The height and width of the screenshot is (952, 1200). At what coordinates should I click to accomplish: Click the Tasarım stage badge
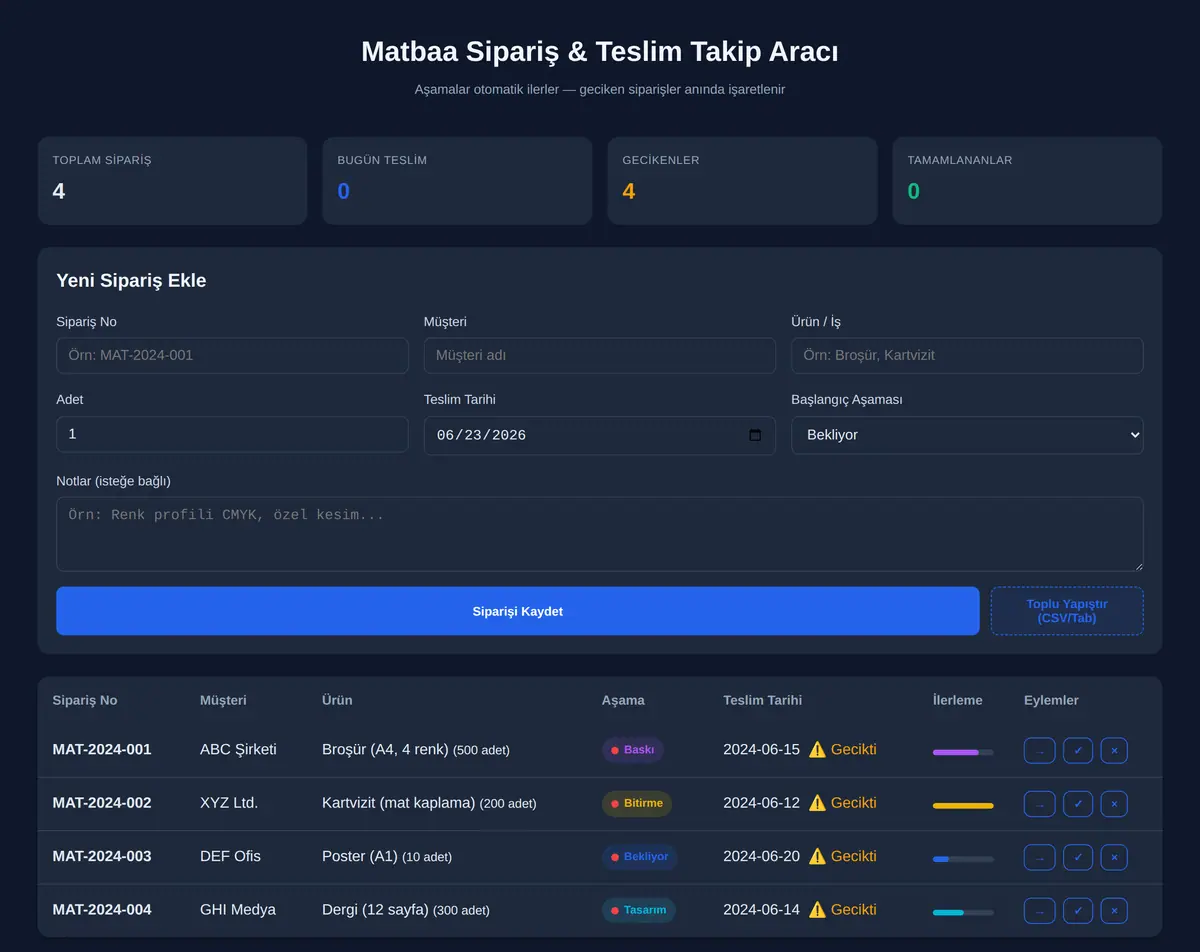coord(639,911)
